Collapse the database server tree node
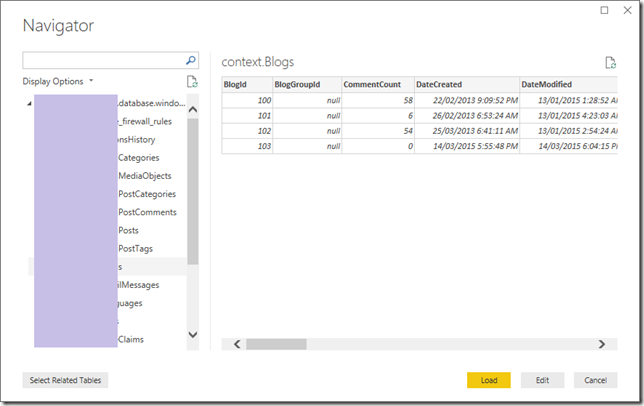This screenshot has height=406, width=644. (29, 103)
